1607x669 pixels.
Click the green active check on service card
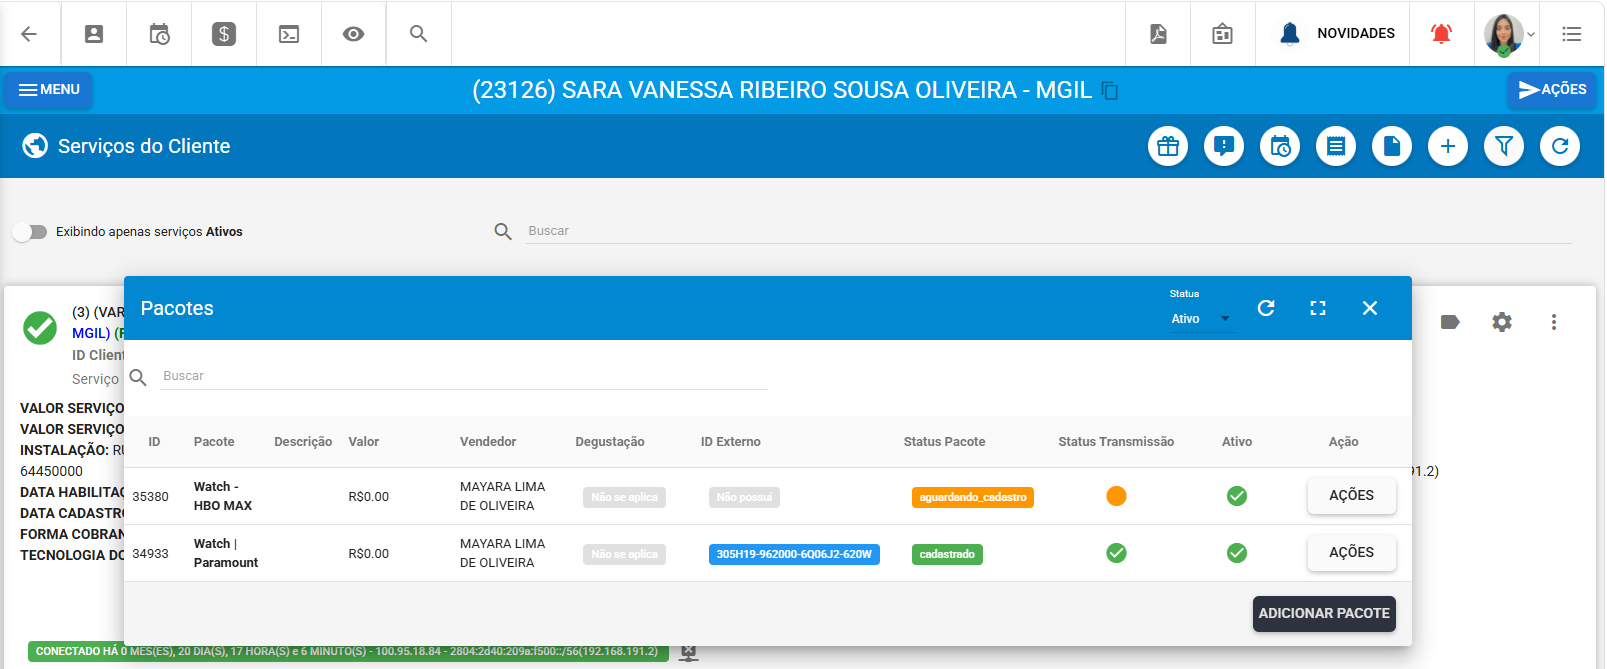pos(40,327)
